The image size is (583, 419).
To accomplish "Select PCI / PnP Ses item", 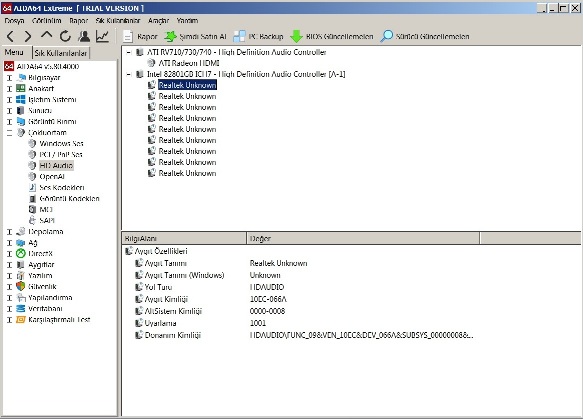I will tap(61, 154).
